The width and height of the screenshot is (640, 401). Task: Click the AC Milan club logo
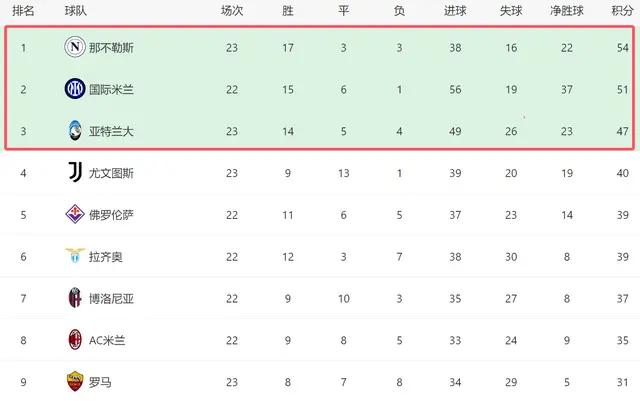tap(75, 339)
